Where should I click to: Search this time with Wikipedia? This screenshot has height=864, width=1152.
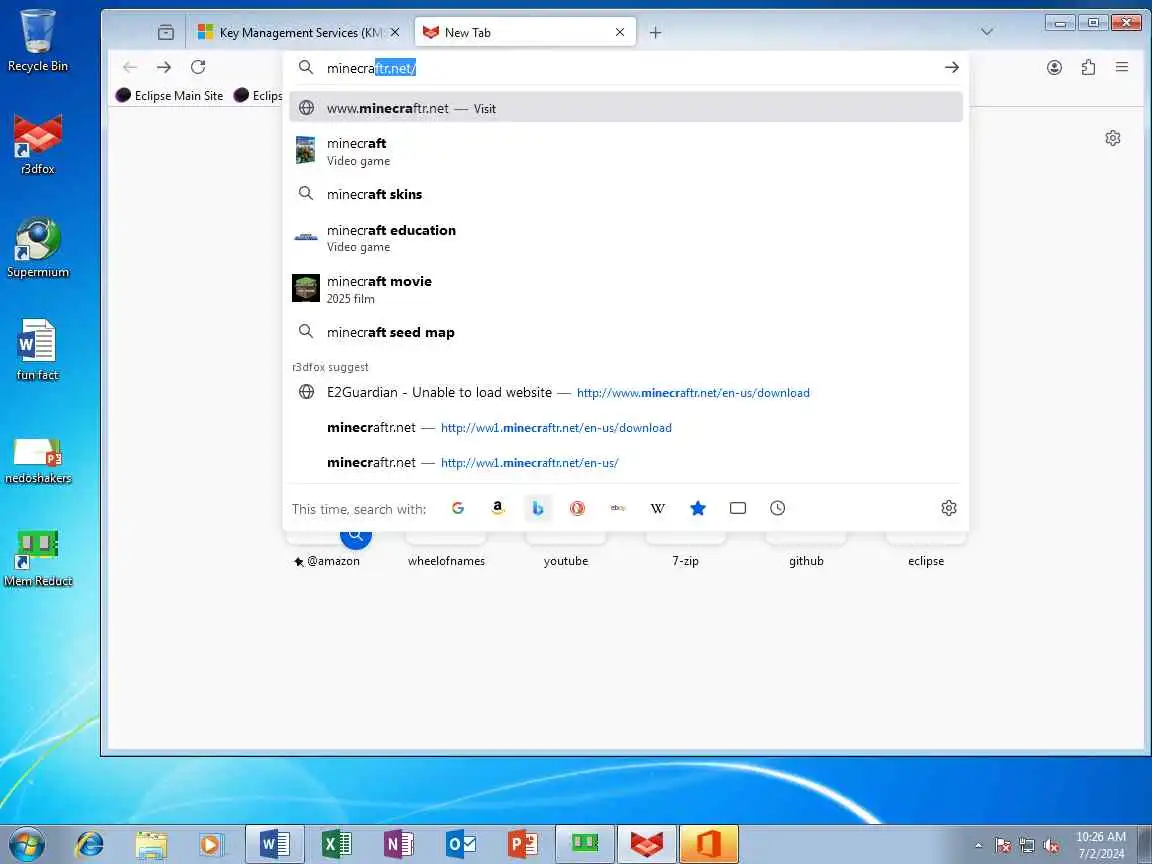click(x=658, y=508)
